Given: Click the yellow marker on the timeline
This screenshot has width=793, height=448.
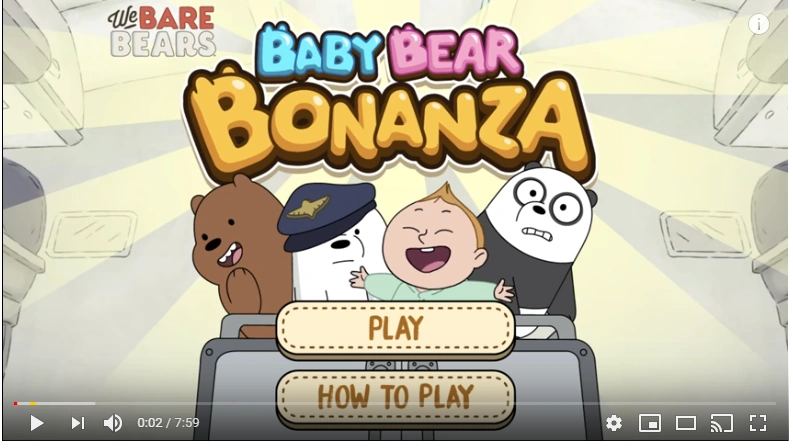Looking at the screenshot, I should tap(33, 404).
